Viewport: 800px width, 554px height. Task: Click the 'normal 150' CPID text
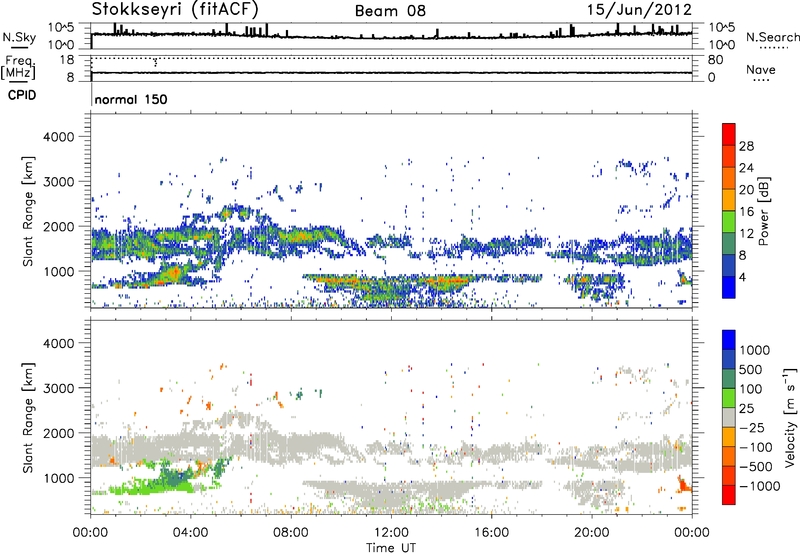[131, 99]
